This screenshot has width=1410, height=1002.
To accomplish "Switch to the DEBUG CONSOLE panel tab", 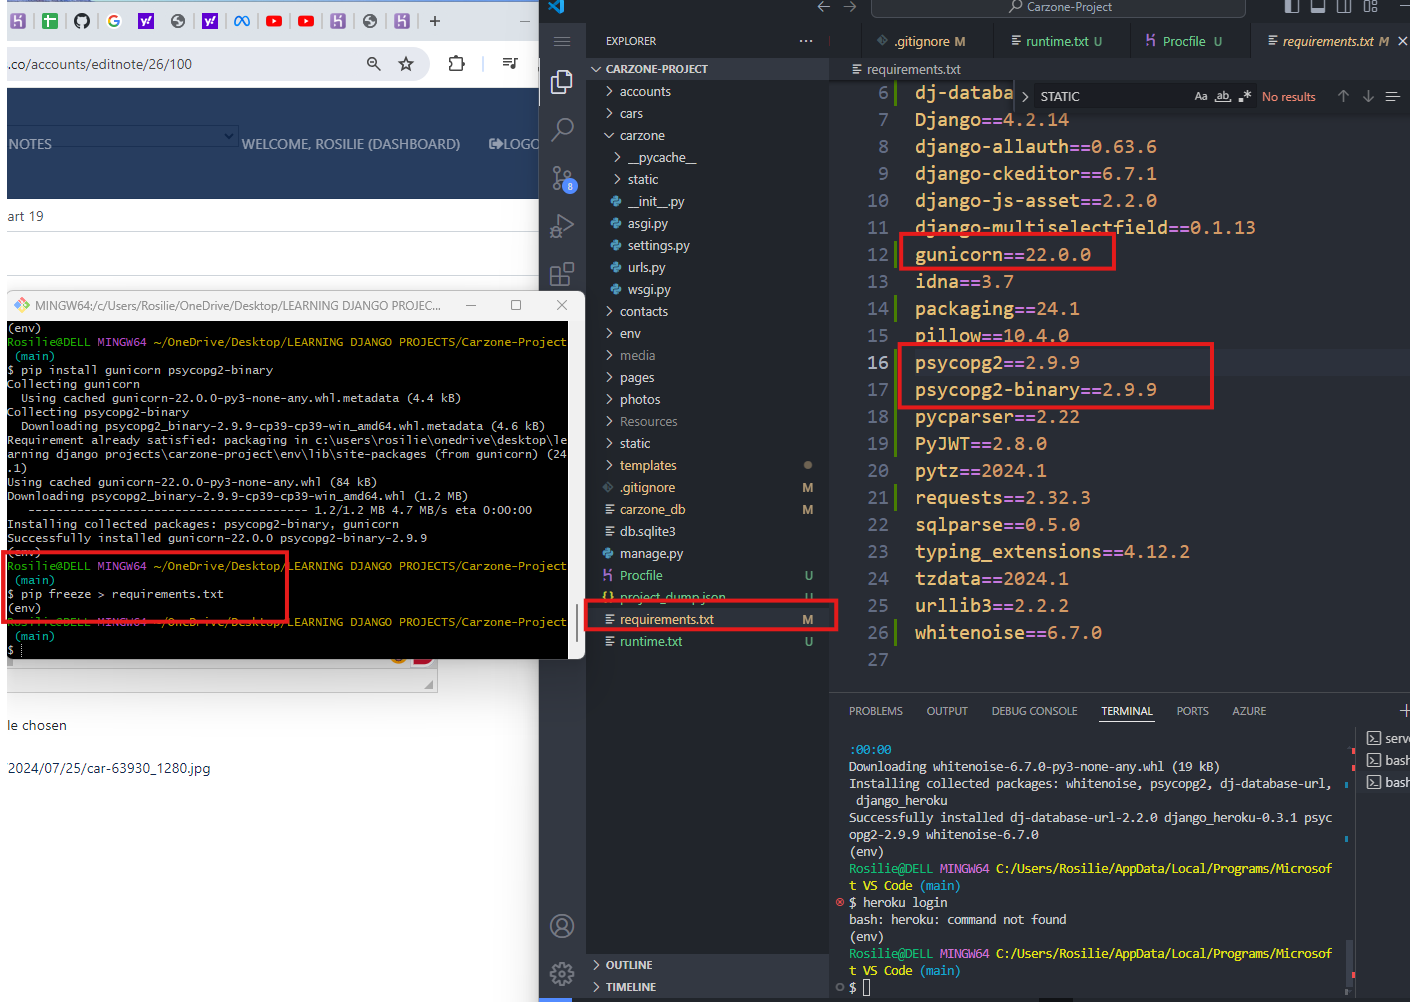I will point(1034,711).
